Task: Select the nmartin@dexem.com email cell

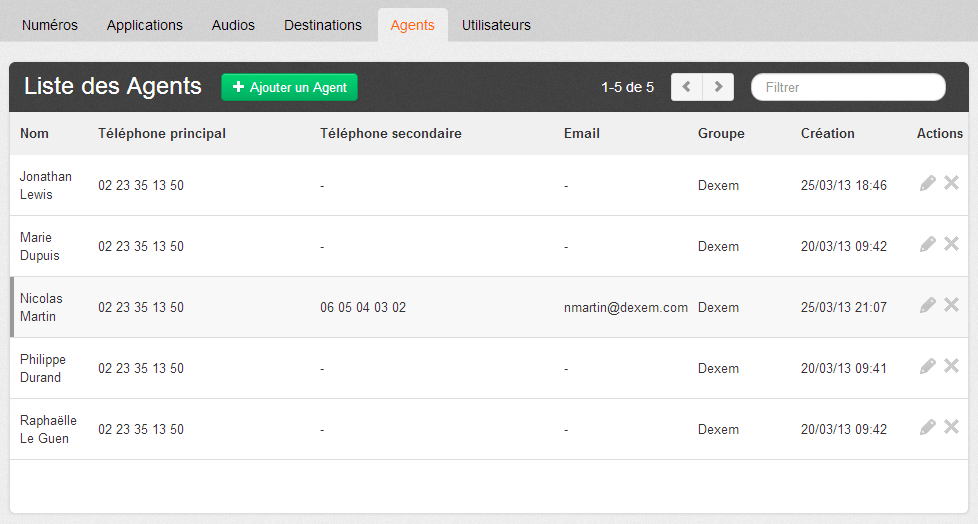Action: point(626,308)
